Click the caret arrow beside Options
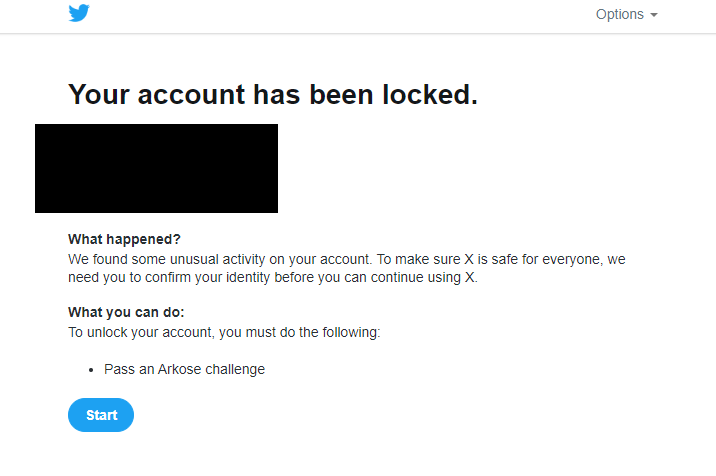Screen dimensions: 716x476 [654, 15]
